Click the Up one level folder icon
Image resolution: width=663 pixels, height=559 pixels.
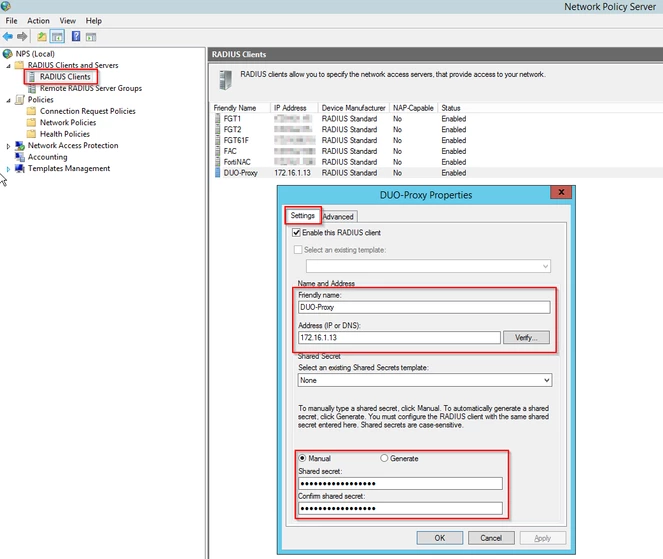(41, 37)
